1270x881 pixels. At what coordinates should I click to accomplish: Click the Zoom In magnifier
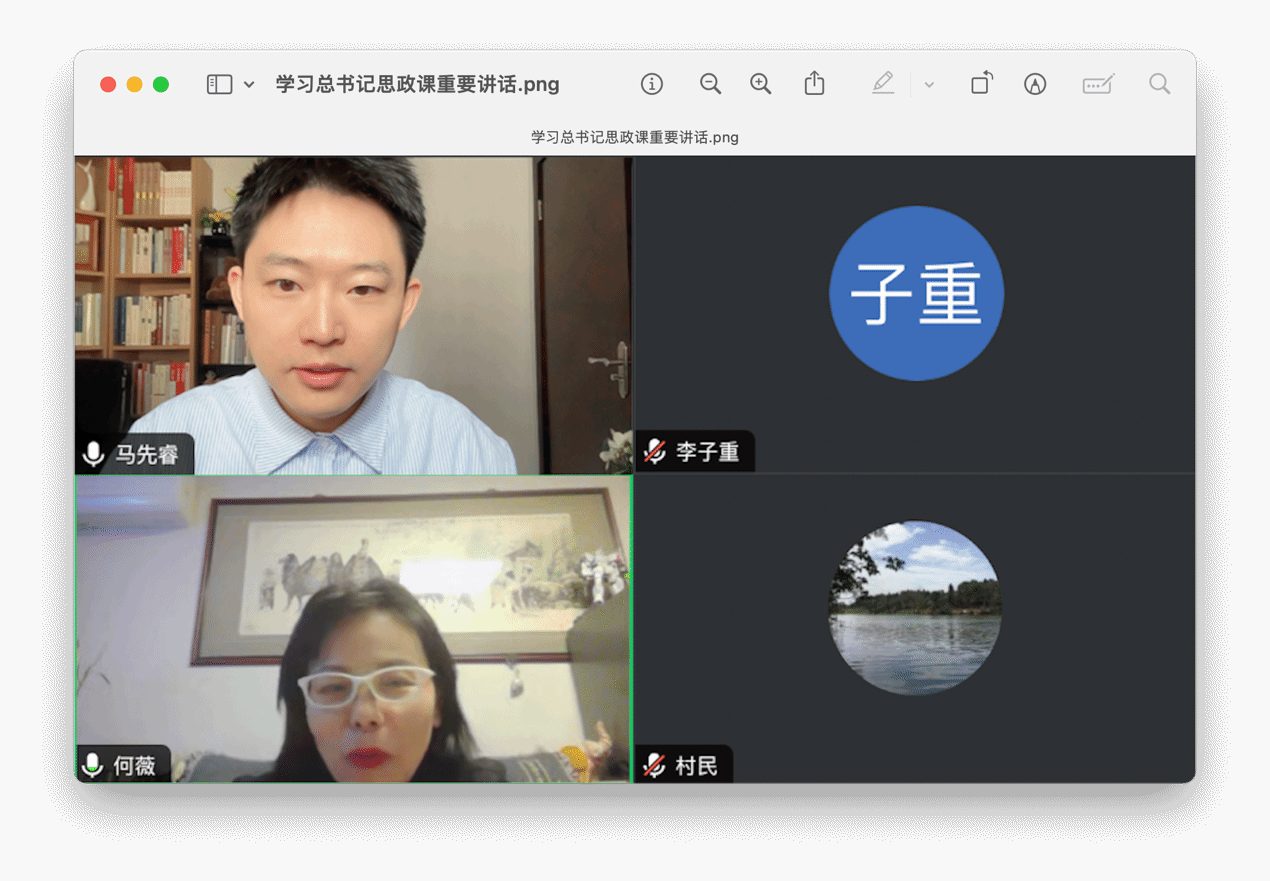761,85
